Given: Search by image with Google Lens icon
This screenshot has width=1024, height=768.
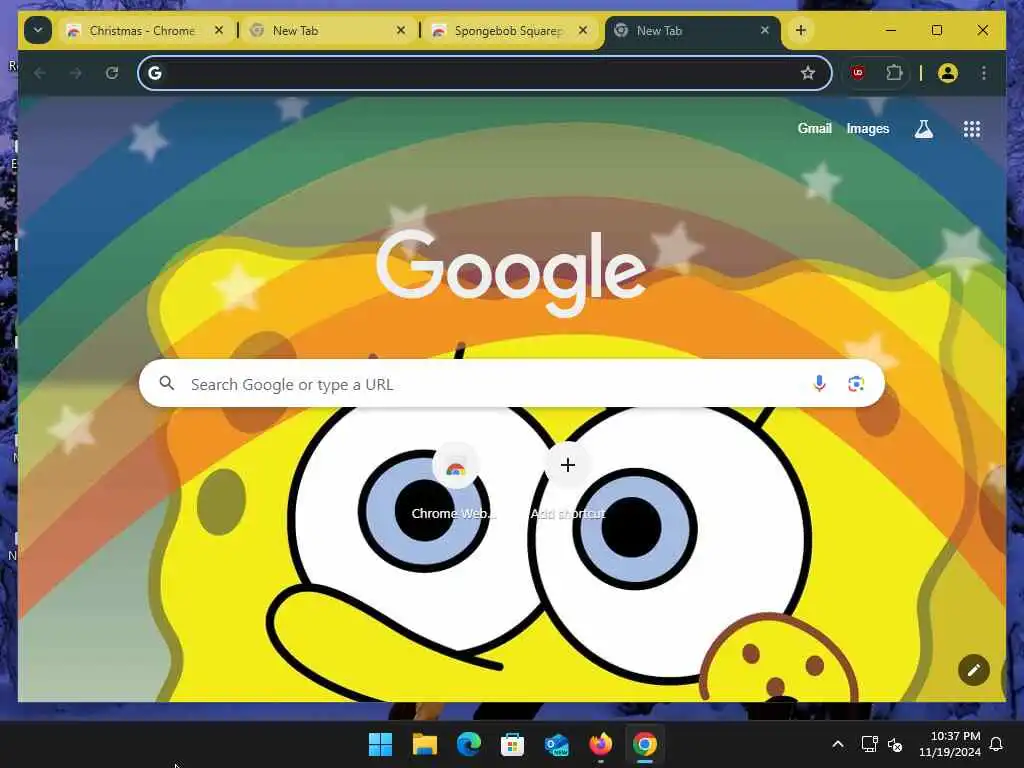Looking at the screenshot, I should click(856, 383).
